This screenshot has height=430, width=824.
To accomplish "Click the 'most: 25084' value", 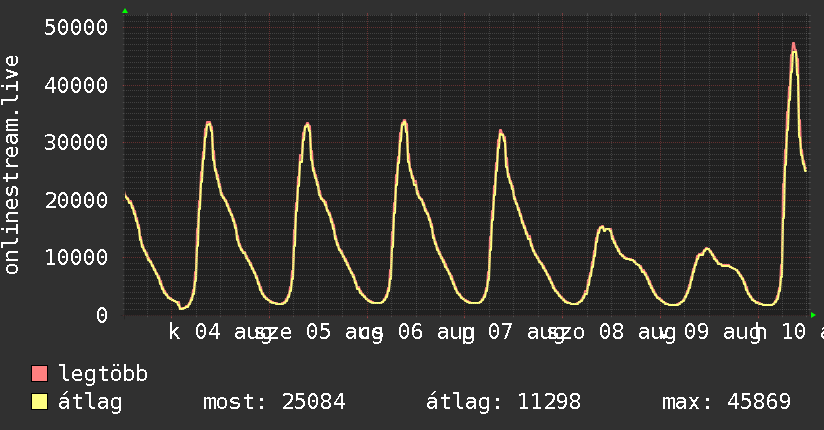I will click(274, 402).
